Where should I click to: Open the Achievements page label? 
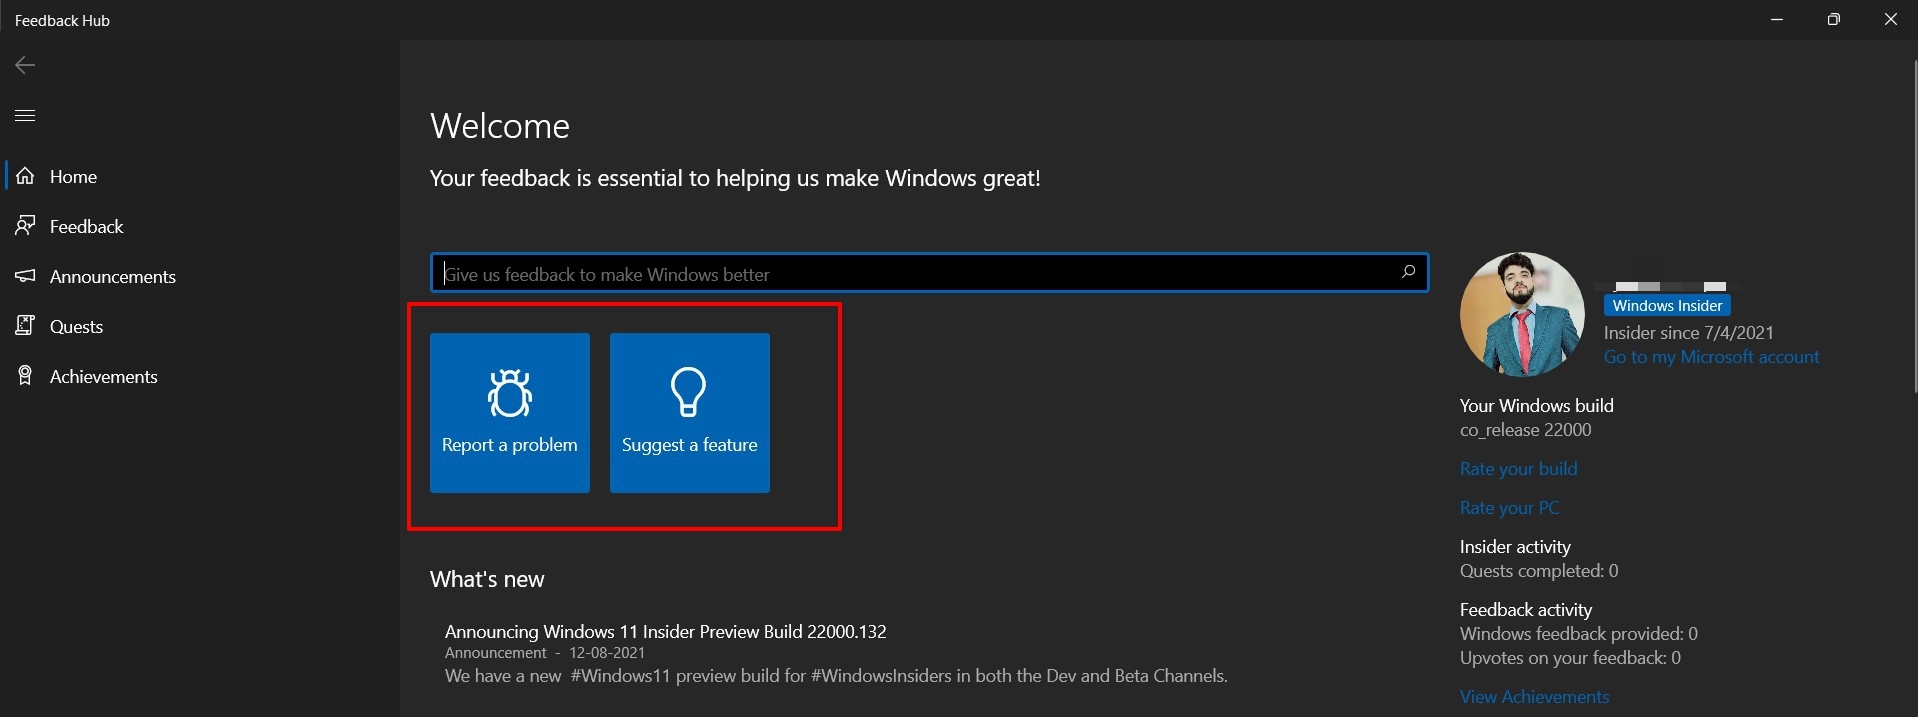[x=103, y=377]
